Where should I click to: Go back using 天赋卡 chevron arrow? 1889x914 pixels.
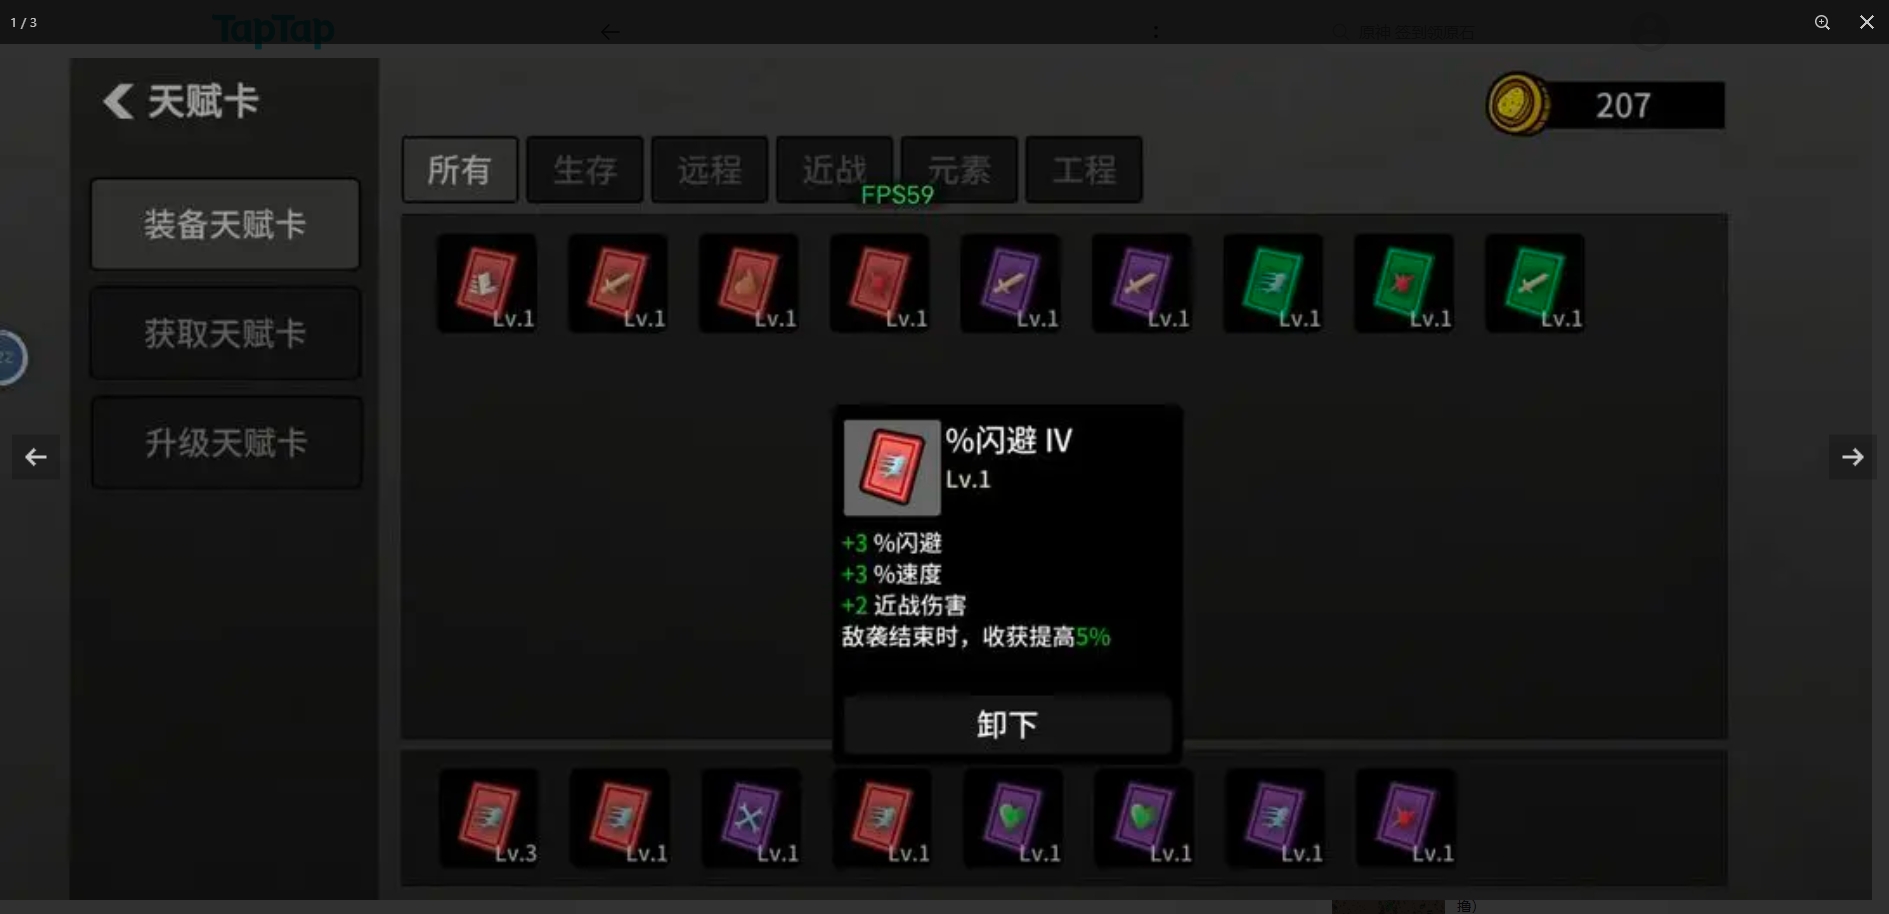click(x=118, y=101)
